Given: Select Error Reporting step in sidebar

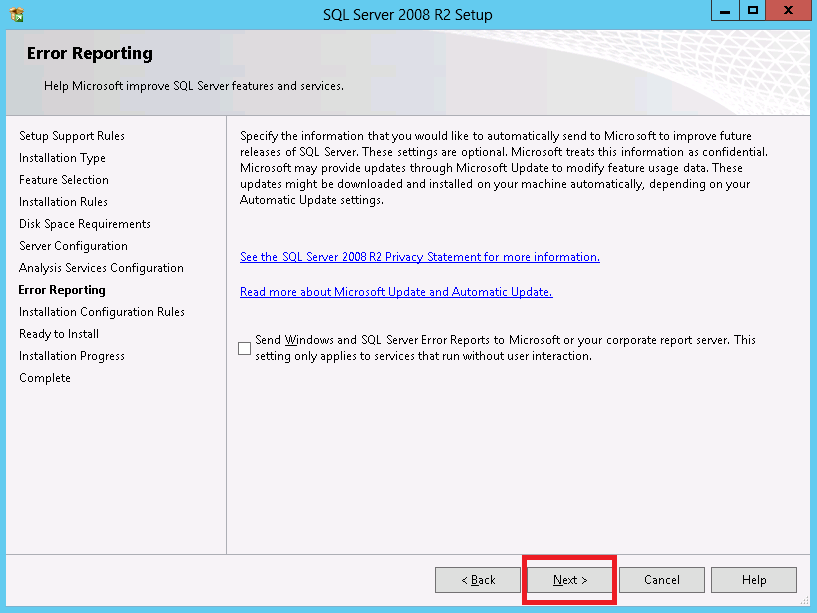Looking at the screenshot, I should coord(62,290).
